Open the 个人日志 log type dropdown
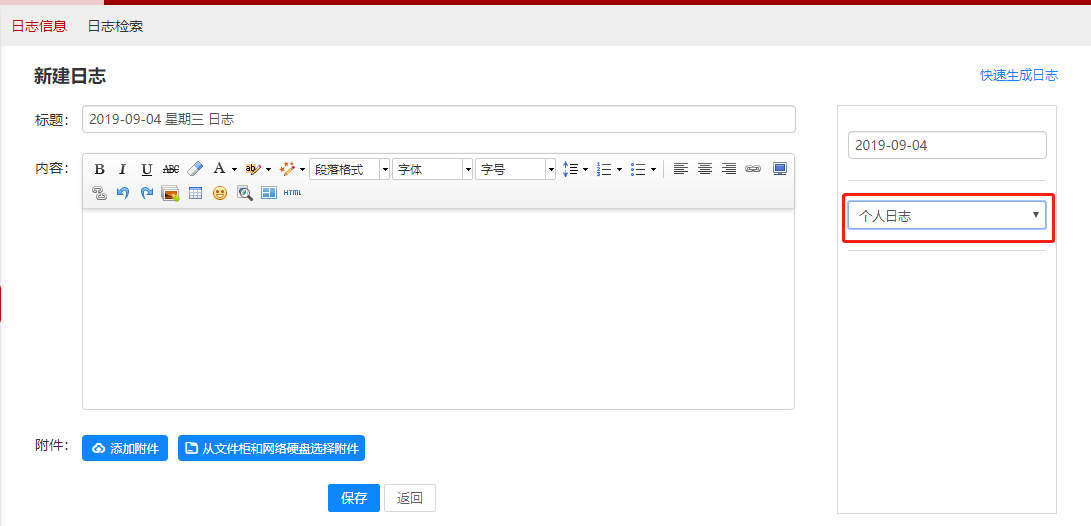This screenshot has width=1091, height=526. pyautogui.click(x=946, y=215)
